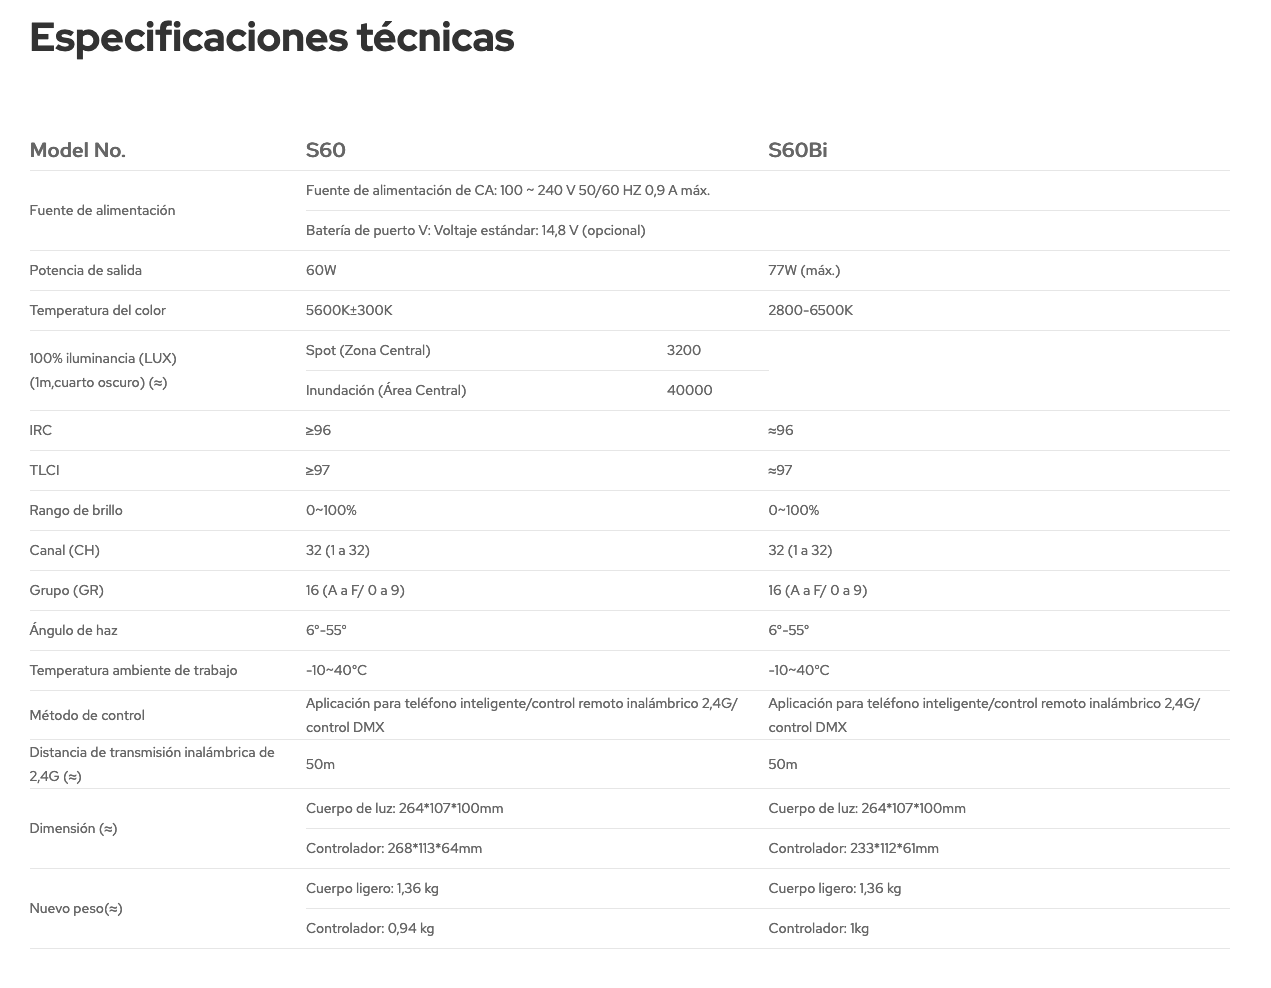The image size is (1271, 988).
Task: Click the 77W (máx.) output power value
Action: 804,270
